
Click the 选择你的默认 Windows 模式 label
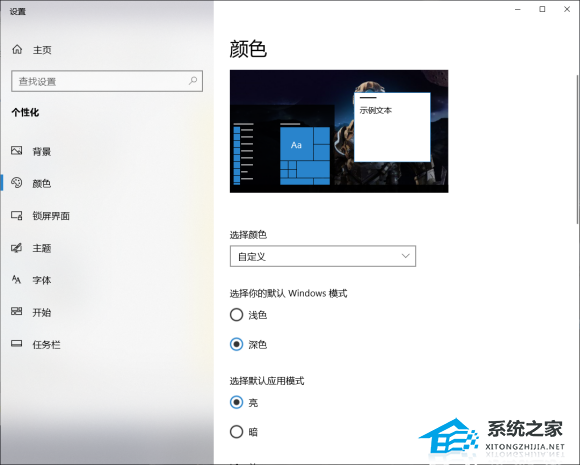coord(289,293)
